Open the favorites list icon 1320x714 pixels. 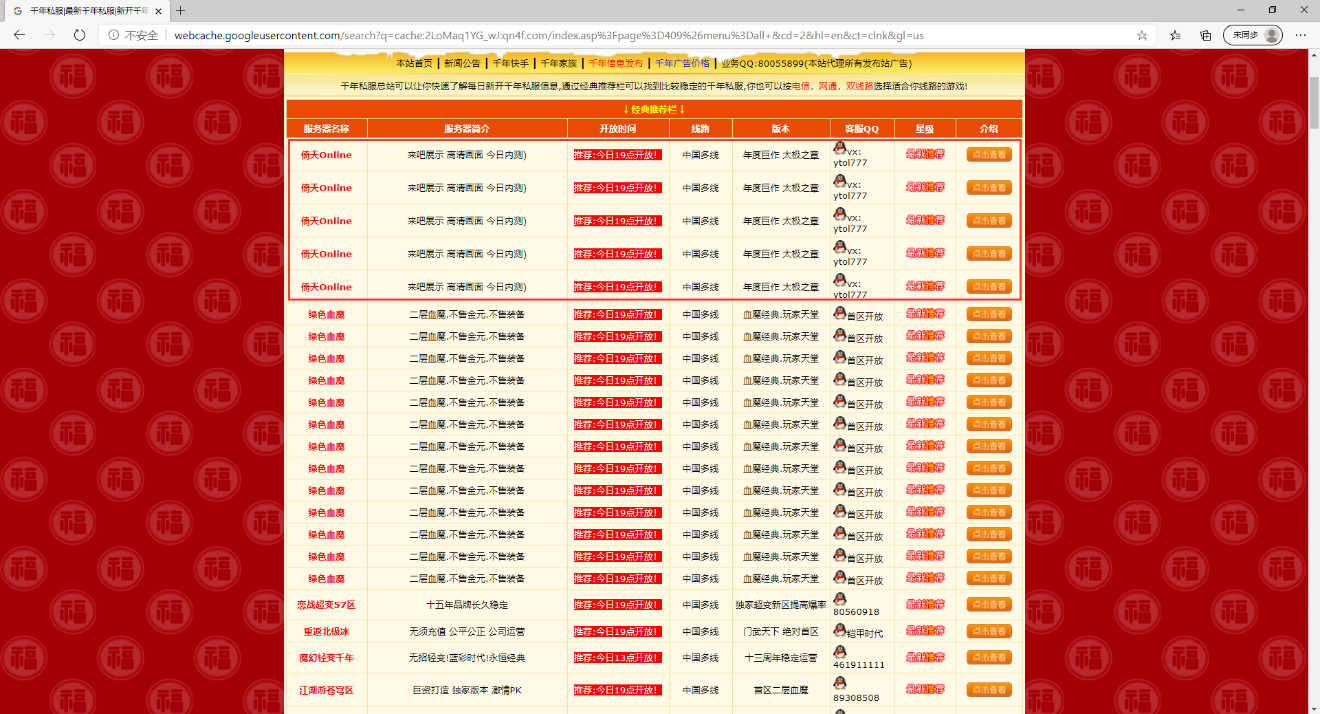[x=1175, y=35]
